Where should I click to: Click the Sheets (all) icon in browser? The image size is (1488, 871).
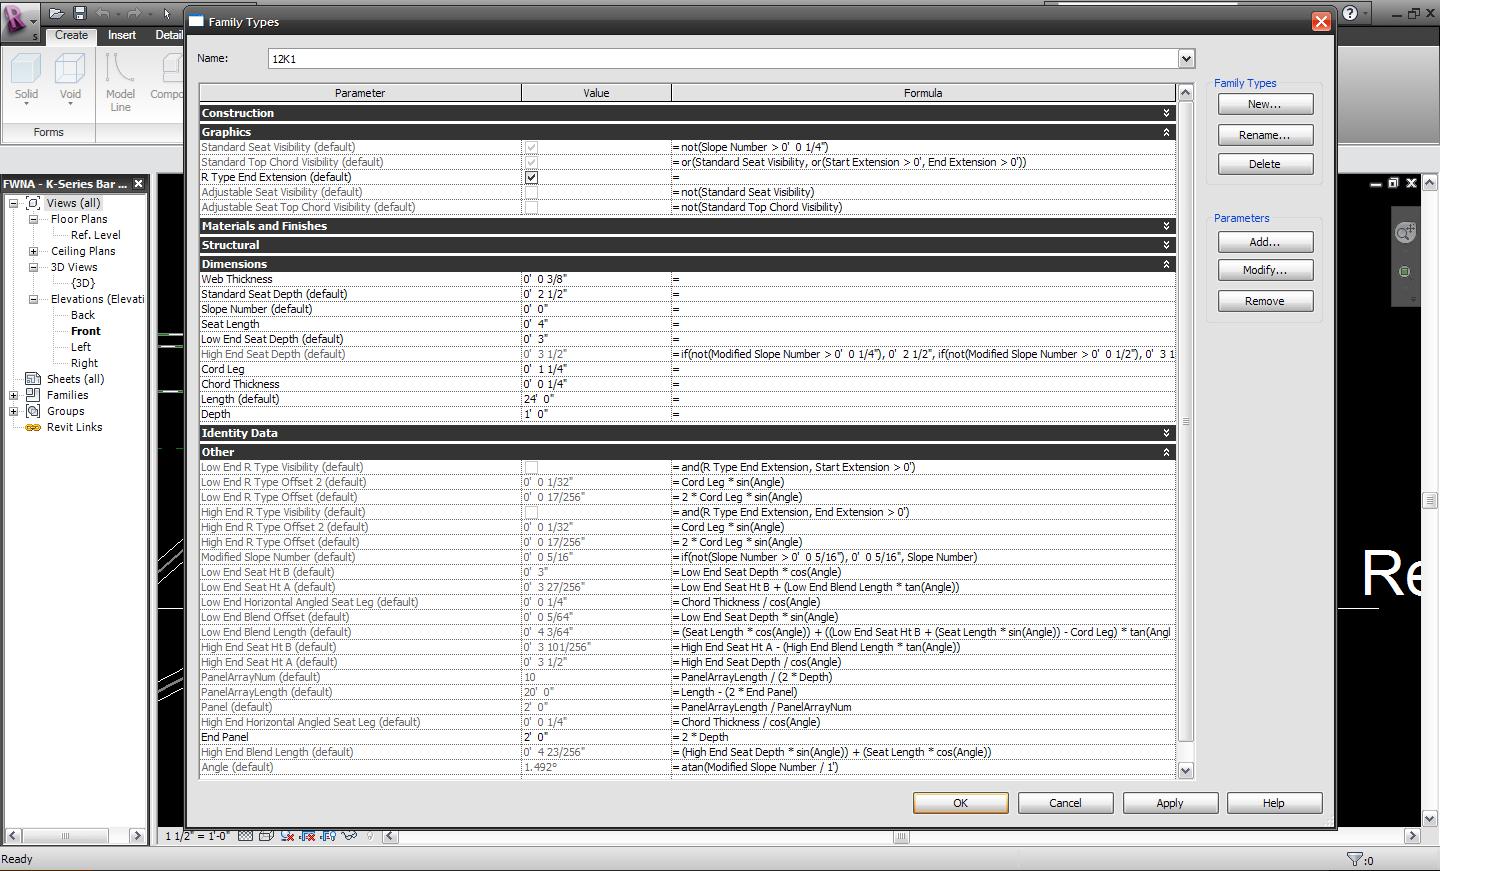click(x=33, y=379)
